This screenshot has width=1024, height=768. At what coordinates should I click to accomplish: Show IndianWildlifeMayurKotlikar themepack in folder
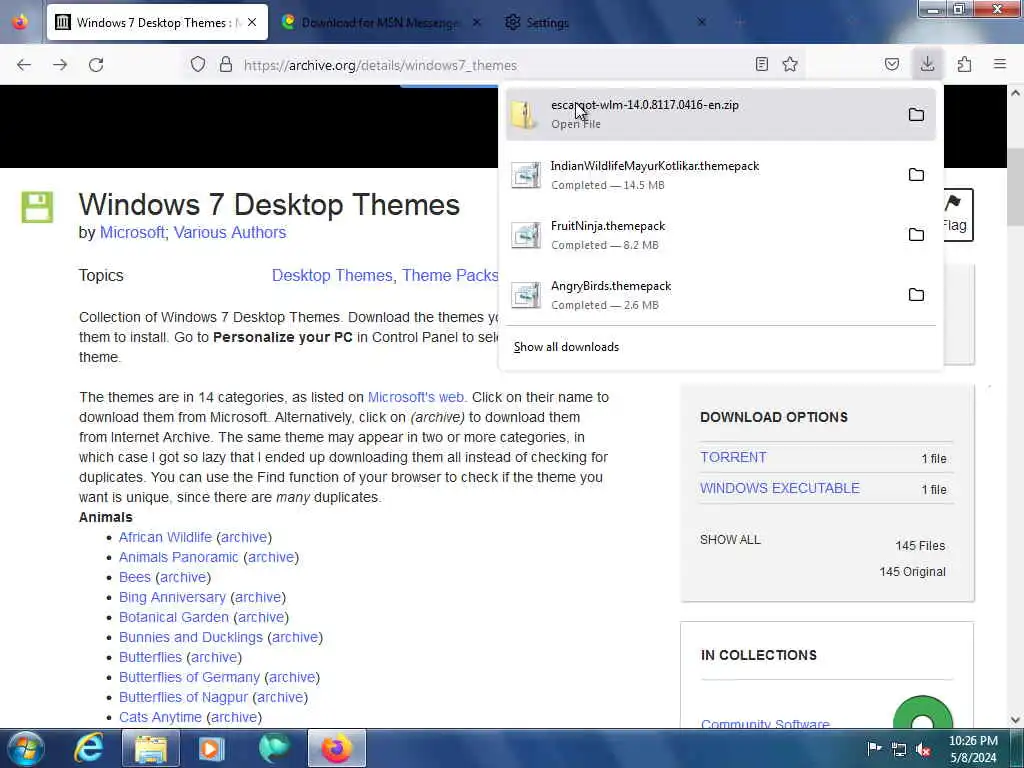916,174
